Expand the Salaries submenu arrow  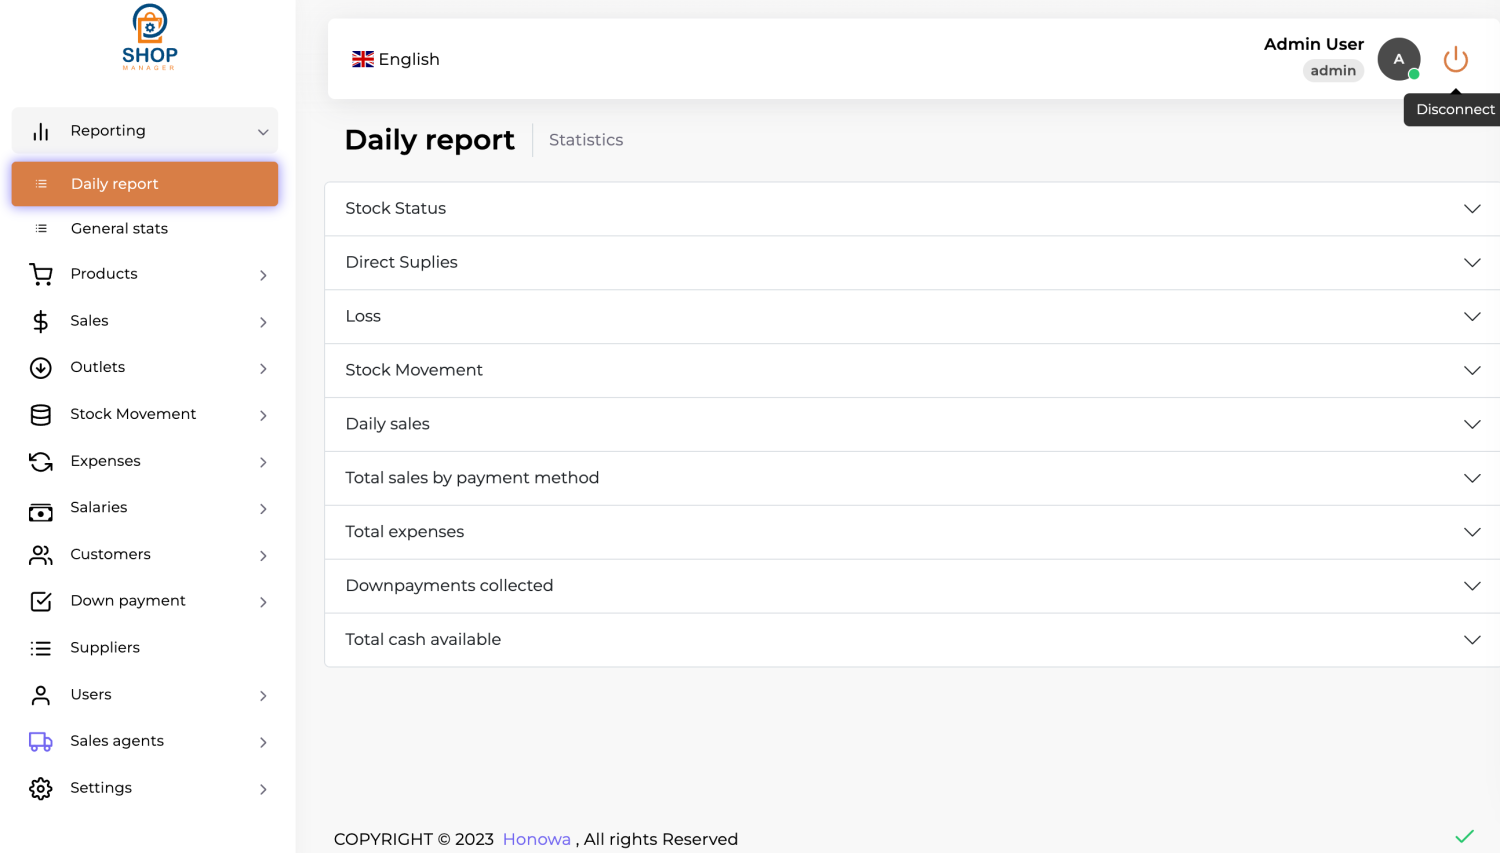coord(263,509)
